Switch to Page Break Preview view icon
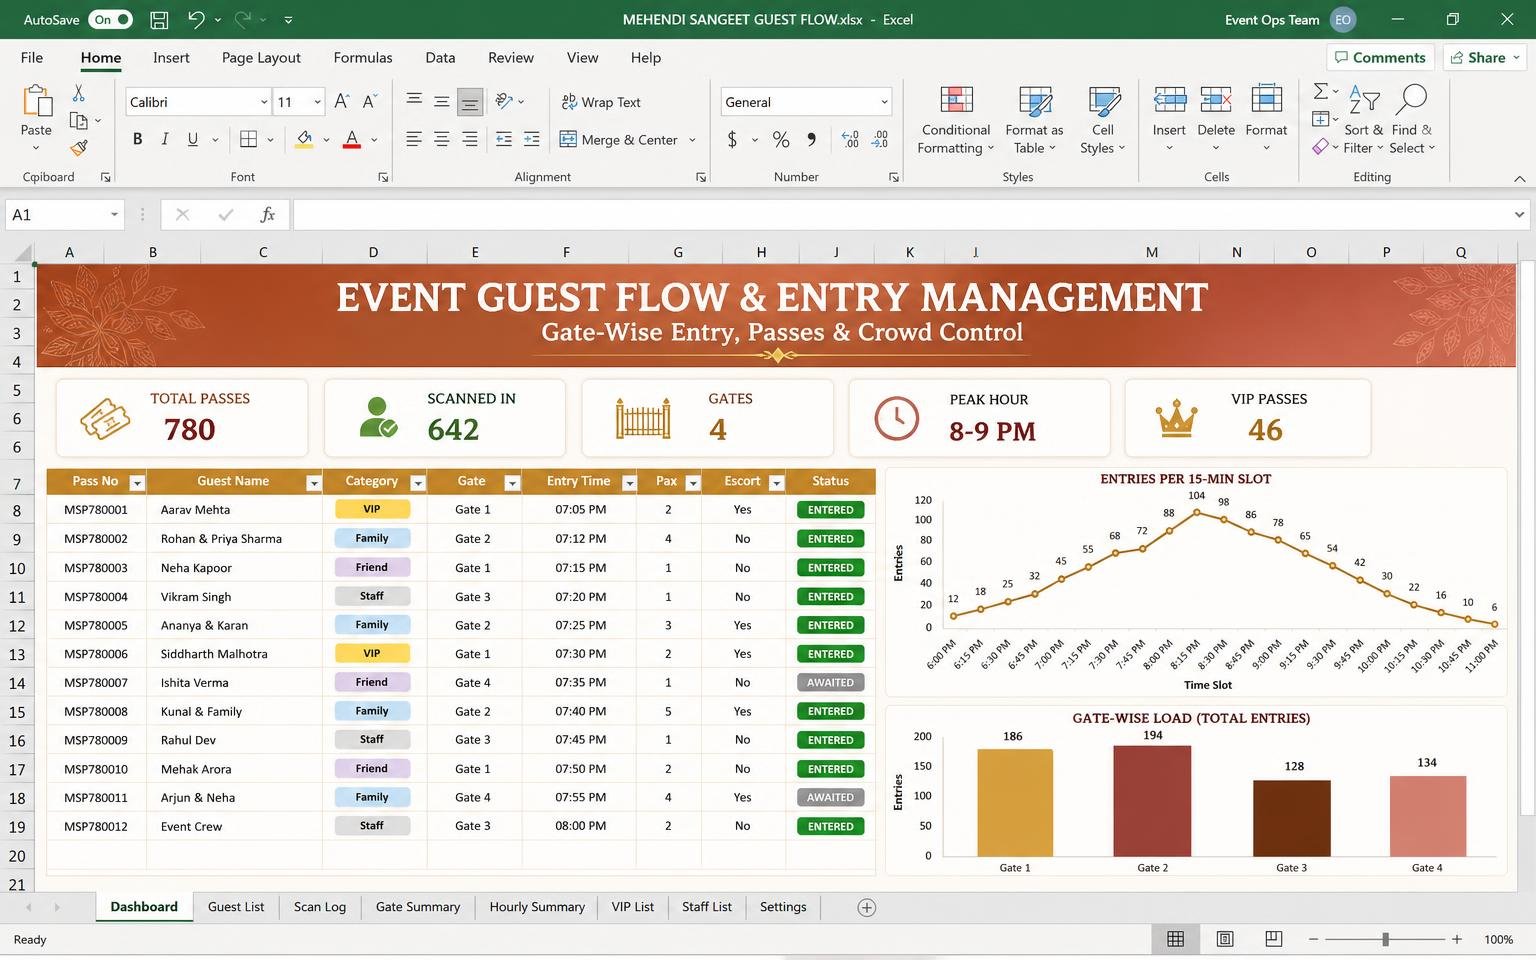 [x=1273, y=939]
